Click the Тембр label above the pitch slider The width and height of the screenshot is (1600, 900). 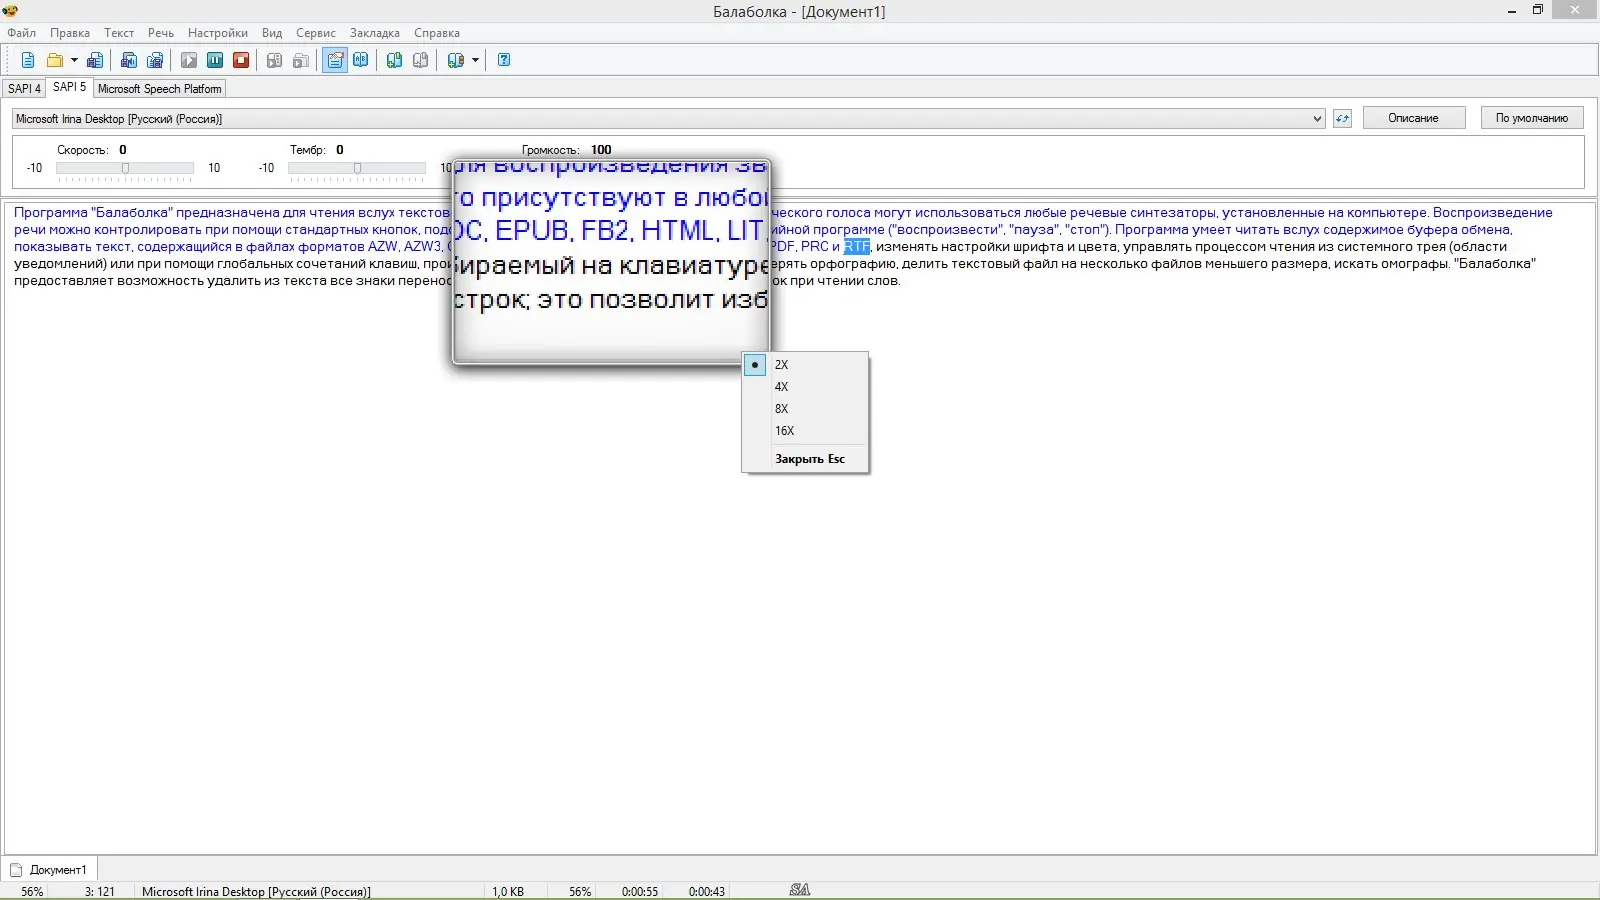coord(308,150)
